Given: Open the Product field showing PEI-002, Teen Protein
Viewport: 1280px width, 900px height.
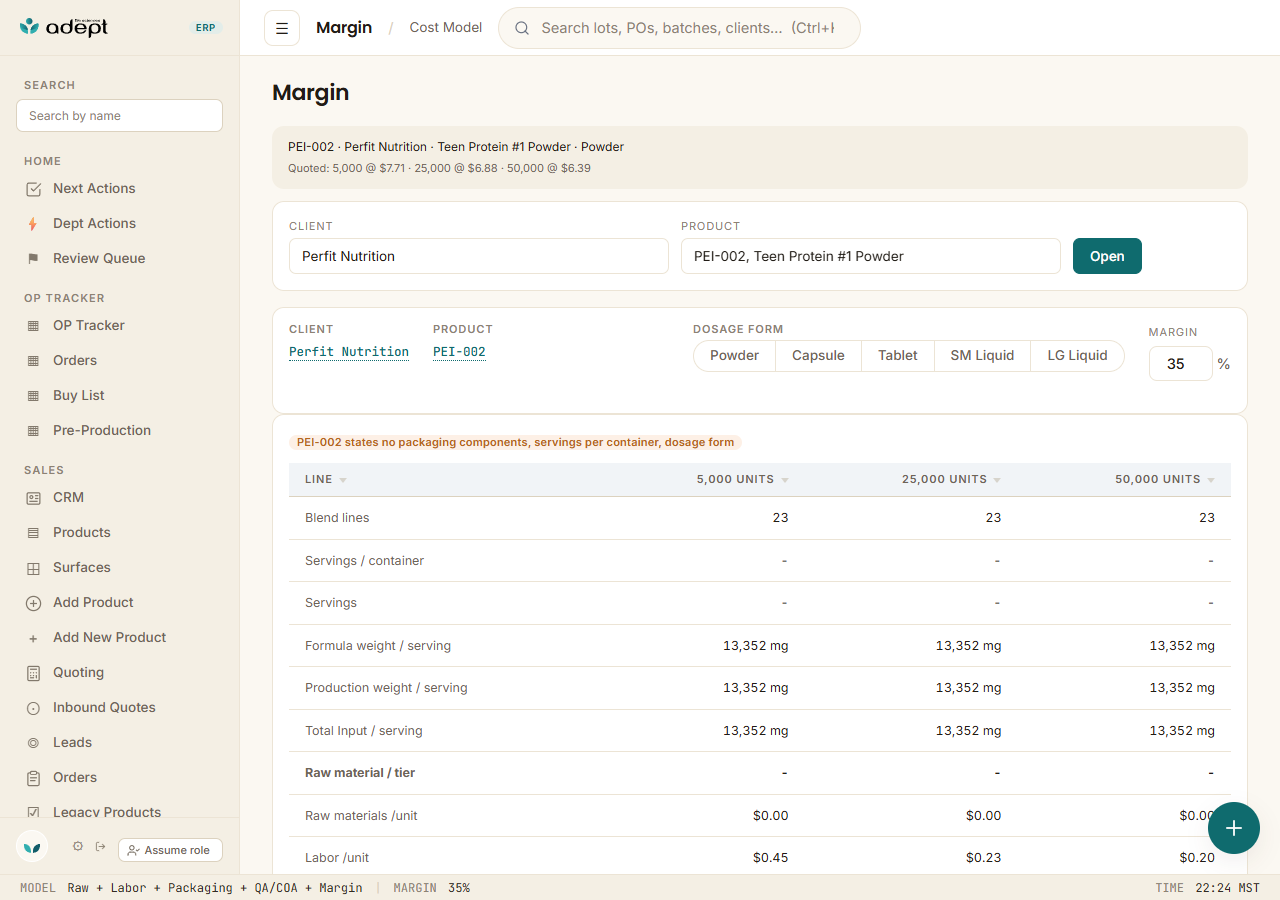Looking at the screenshot, I should pyautogui.click(x=871, y=256).
